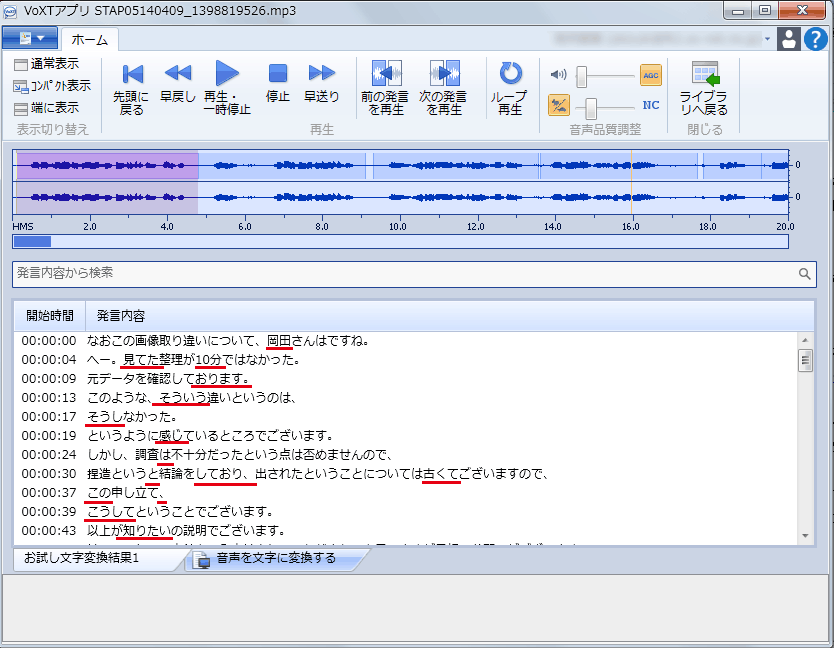Viewport: 834px width, 648px height.
Task: Toggle the NC noise cancel button
Action: (x=651, y=105)
